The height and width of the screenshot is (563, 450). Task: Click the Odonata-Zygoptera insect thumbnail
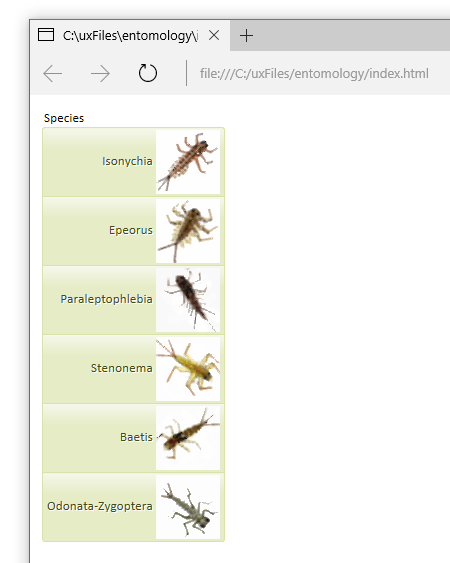tap(188, 507)
